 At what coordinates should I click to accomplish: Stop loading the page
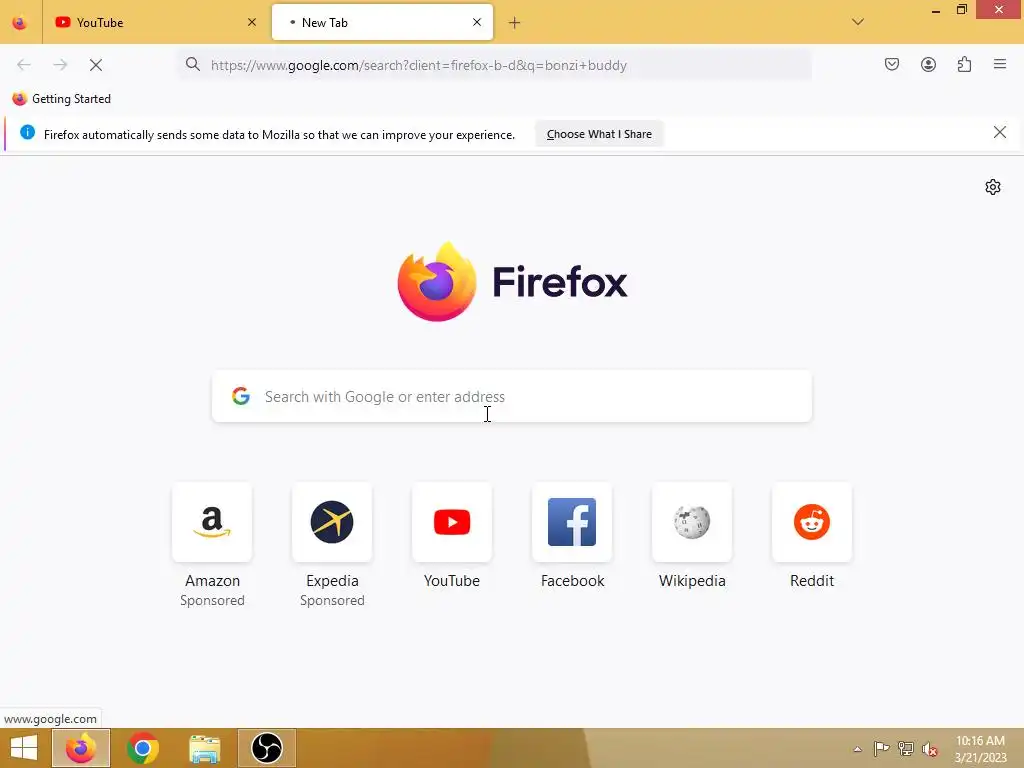[96, 65]
